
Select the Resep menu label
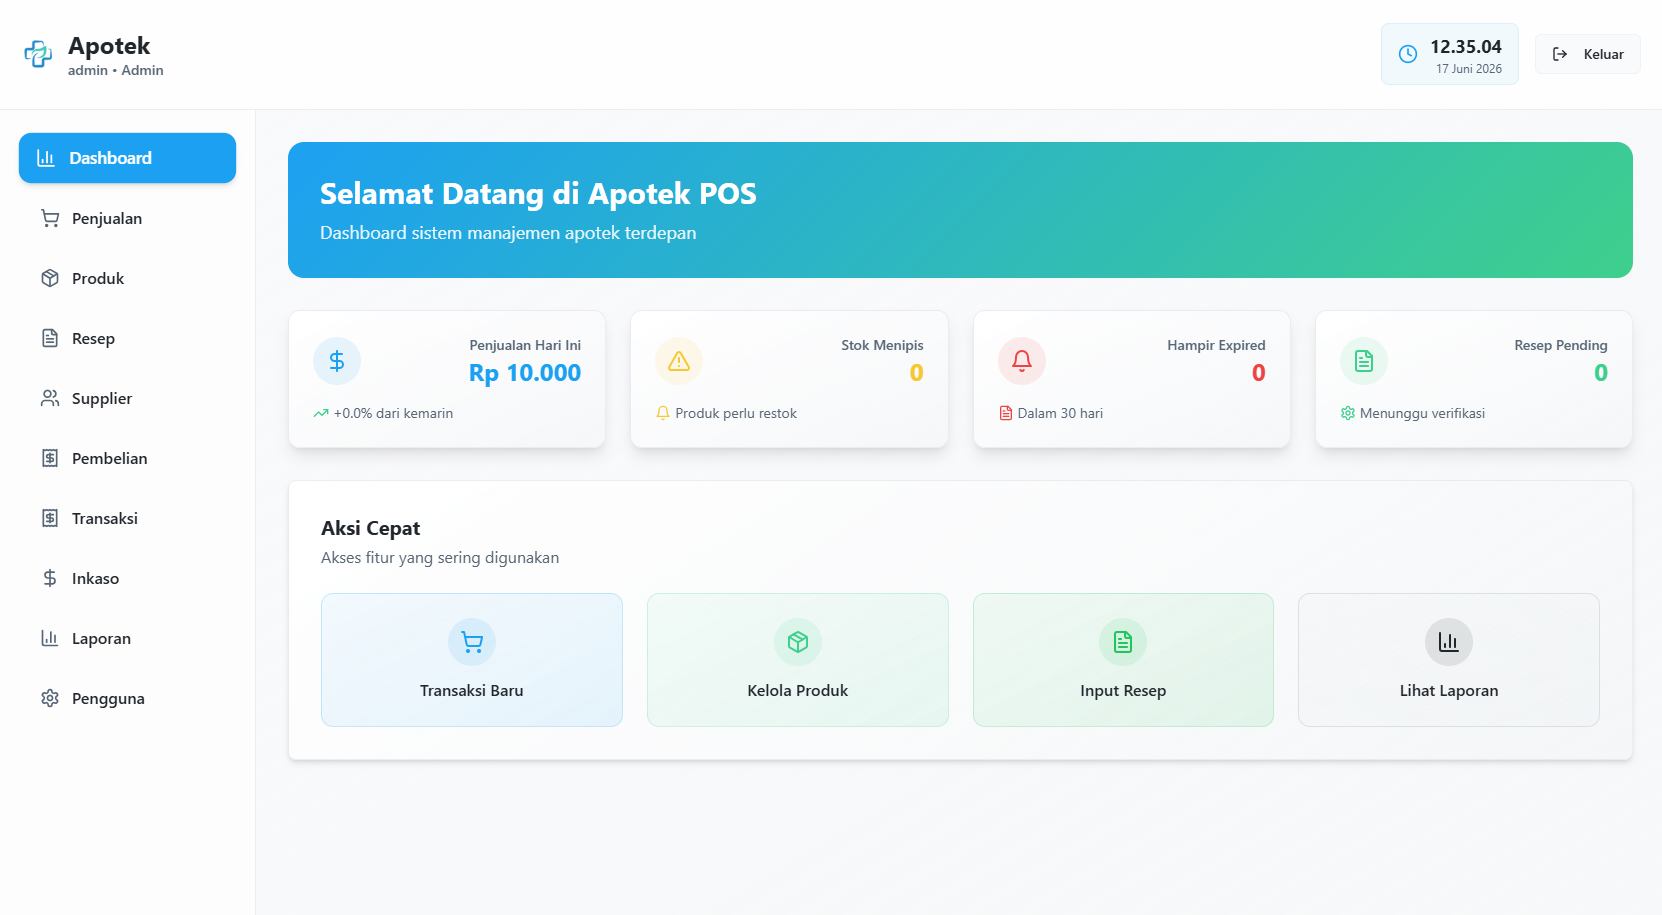(93, 338)
